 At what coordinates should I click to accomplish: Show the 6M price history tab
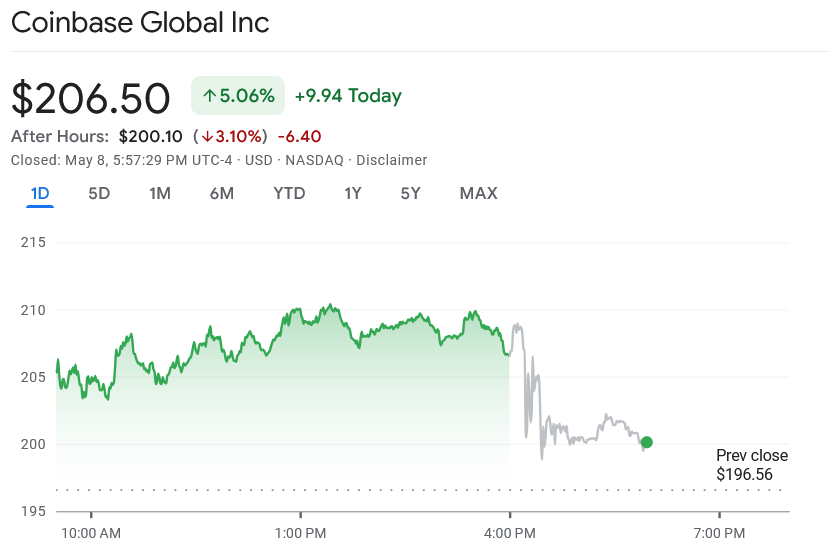tap(222, 193)
